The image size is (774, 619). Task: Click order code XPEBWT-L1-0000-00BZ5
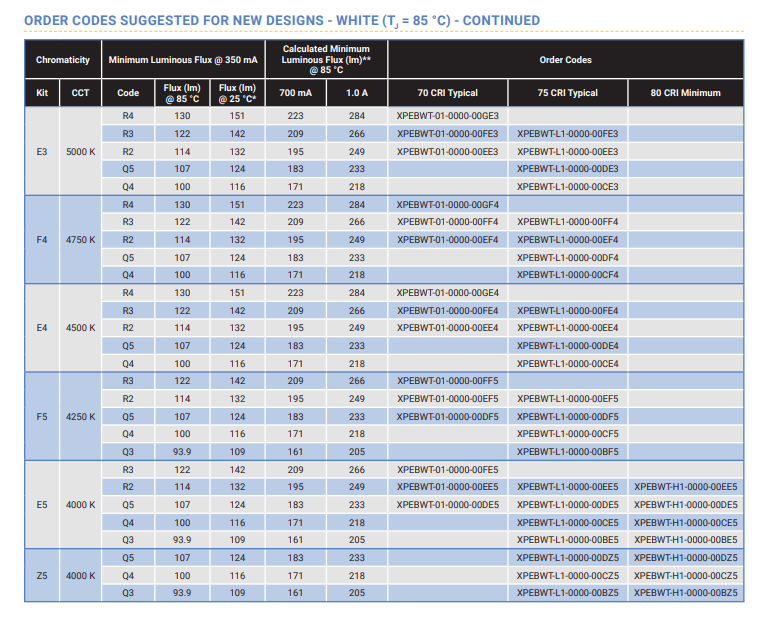[568, 593]
